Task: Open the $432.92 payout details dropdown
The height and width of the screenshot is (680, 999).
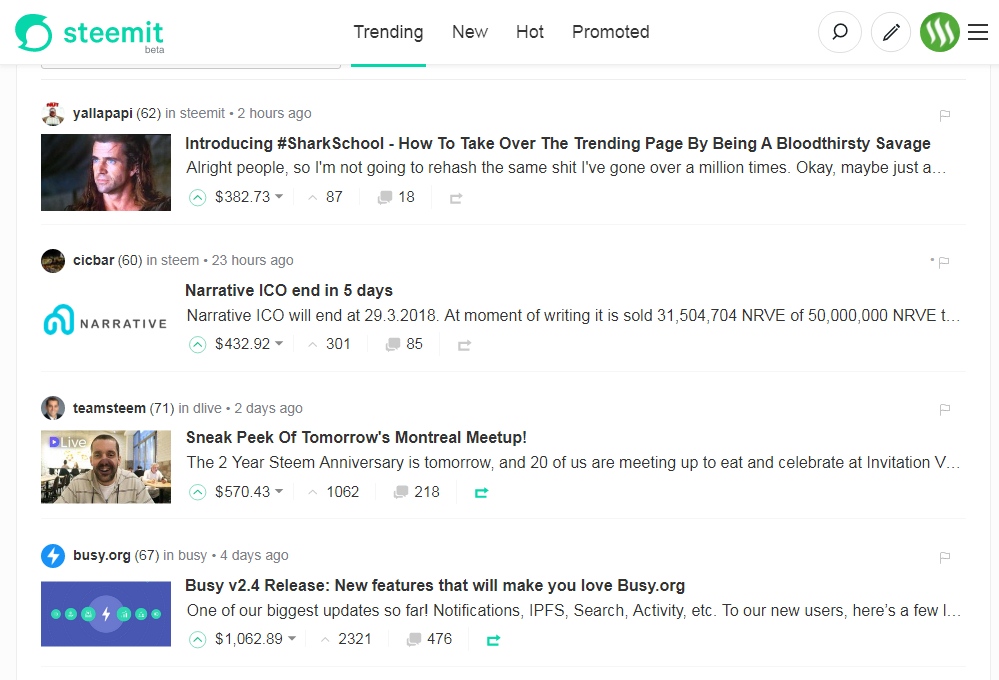Action: [281, 344]
